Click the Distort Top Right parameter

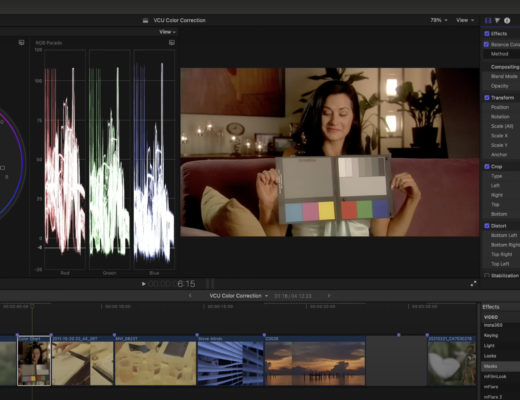(x=501, y=254)
